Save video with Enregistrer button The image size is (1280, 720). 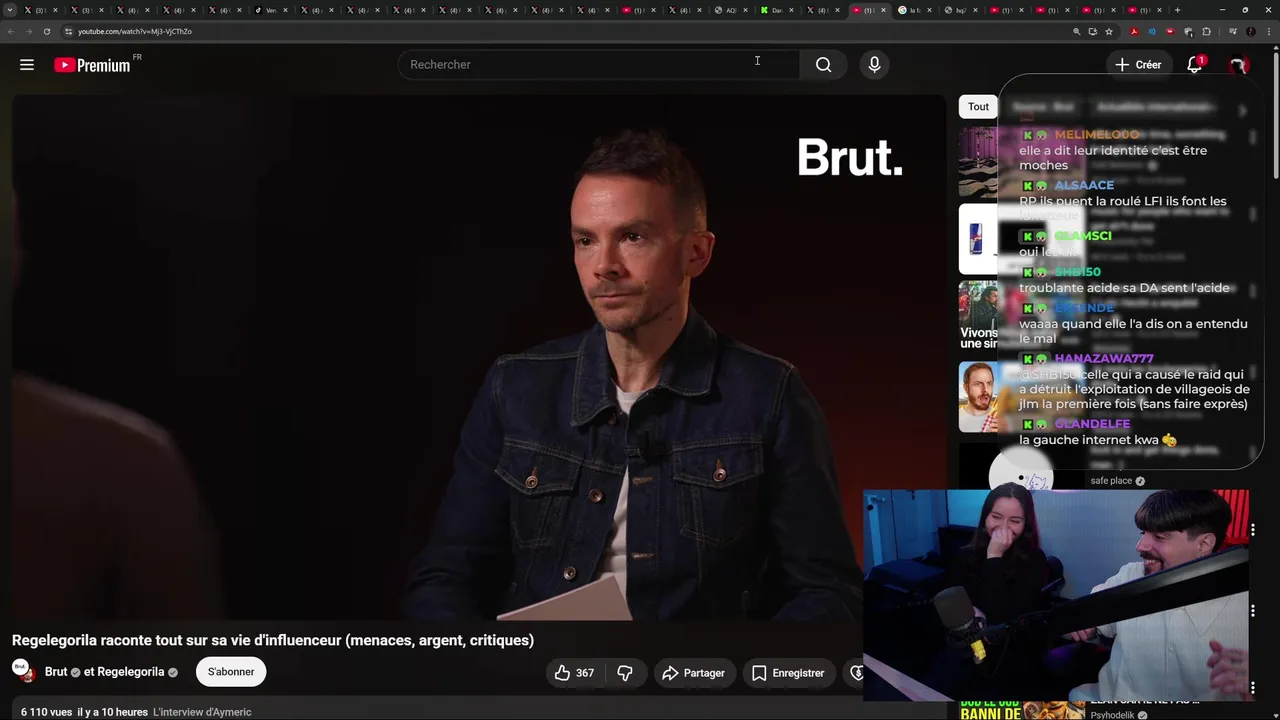pyautogui.click(x=788, y=673)
